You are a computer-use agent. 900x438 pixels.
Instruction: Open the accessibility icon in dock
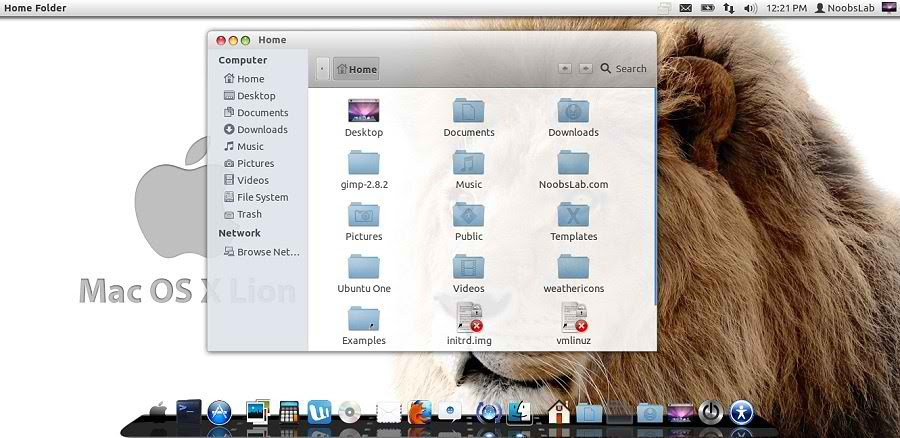(741, 412)
